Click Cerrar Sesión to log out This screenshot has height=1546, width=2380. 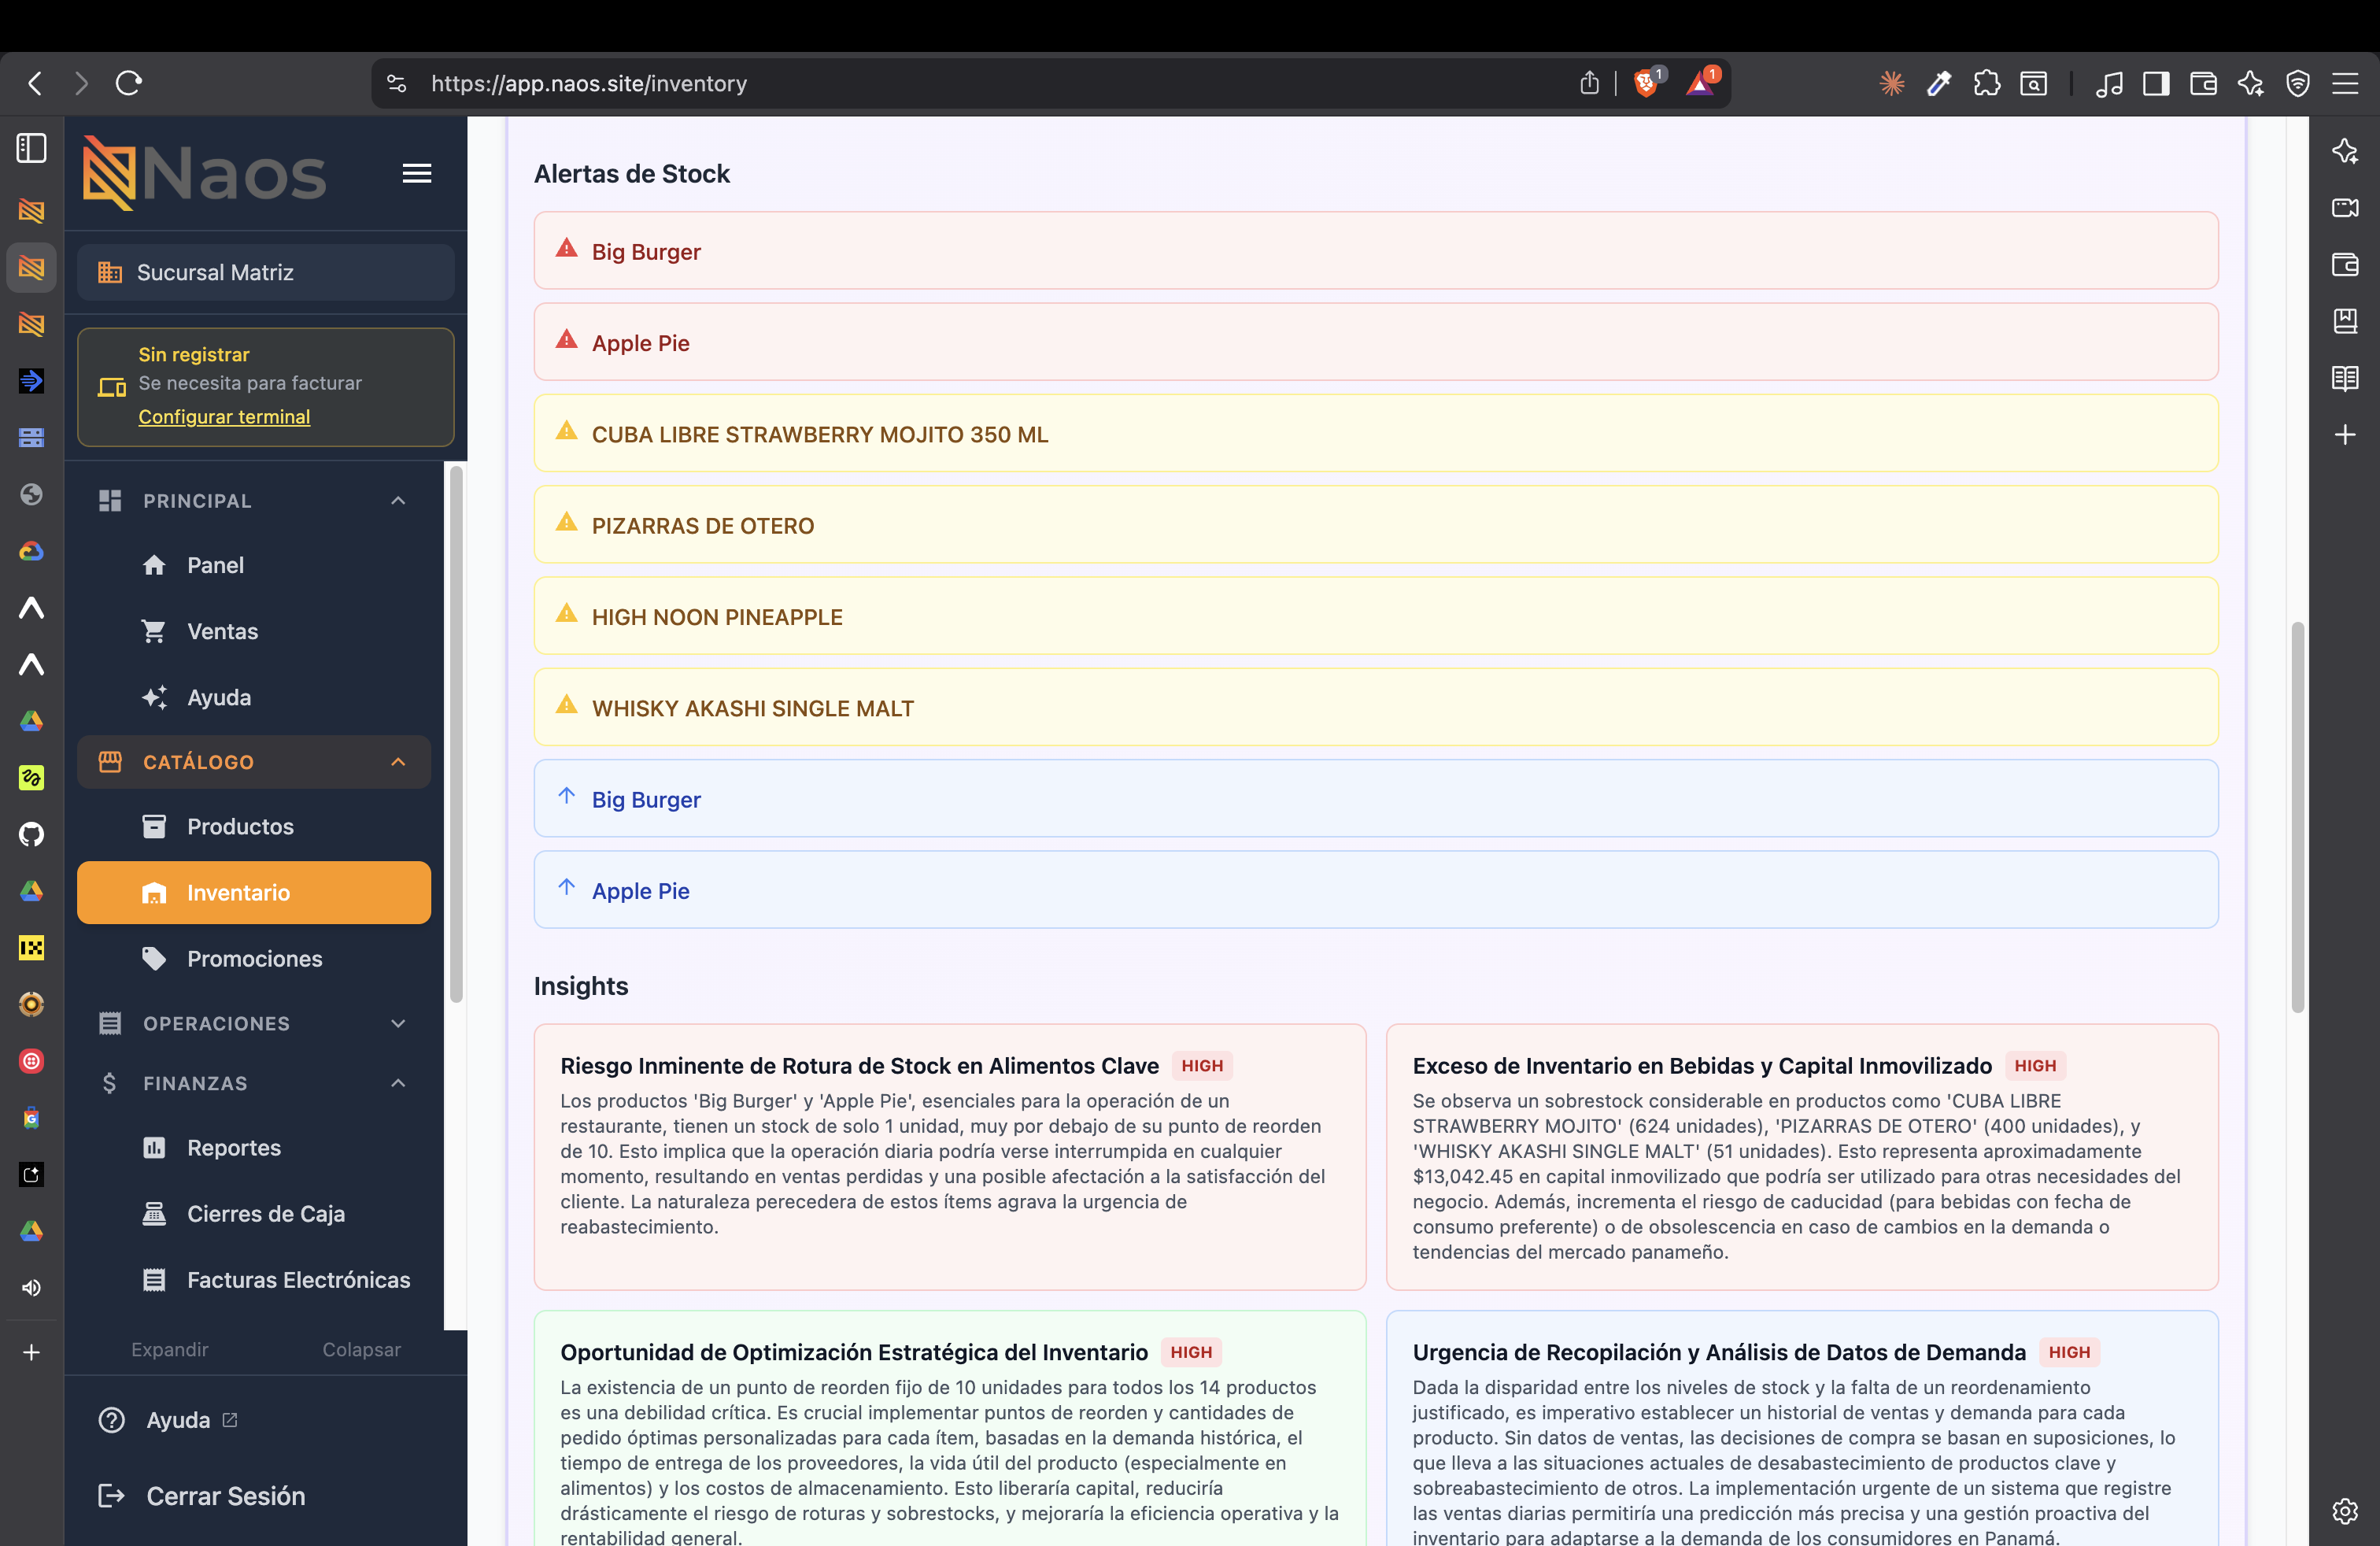[202, 1496]
